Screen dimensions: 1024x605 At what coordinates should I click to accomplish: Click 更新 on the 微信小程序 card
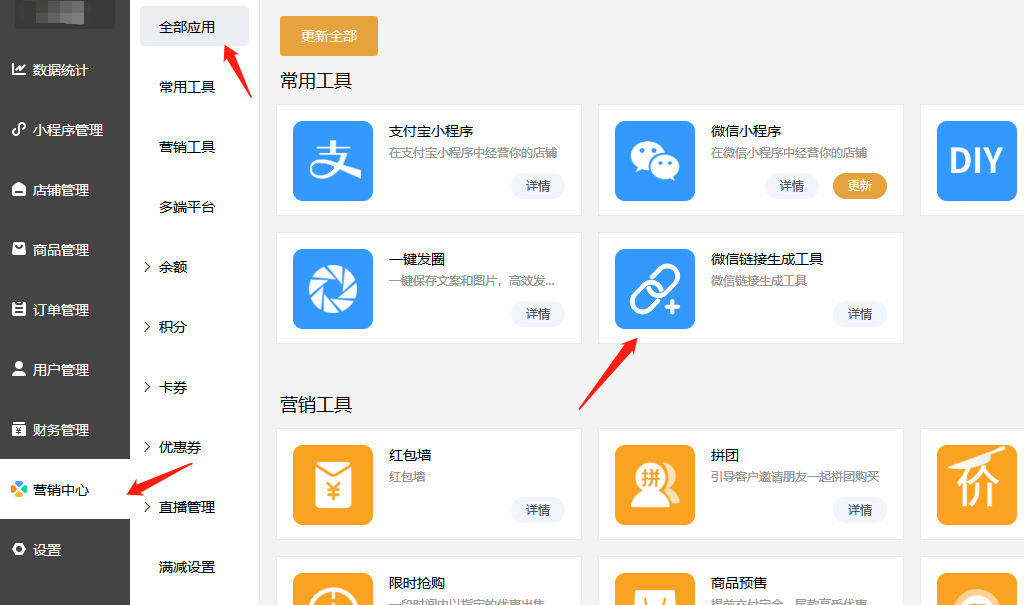pos(860,186)
